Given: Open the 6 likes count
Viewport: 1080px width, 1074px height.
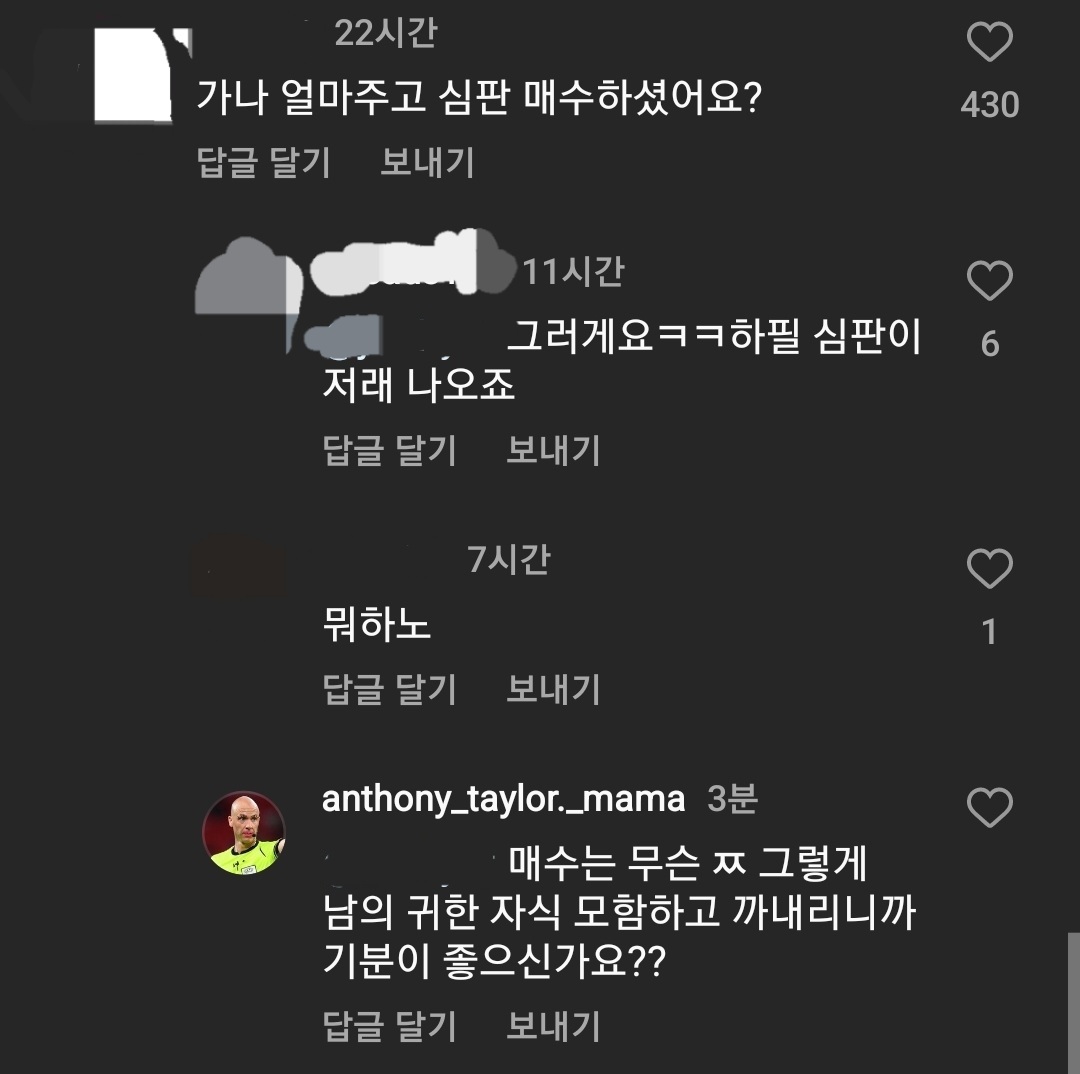Looking at the screenshot, I should coord(989,344).
